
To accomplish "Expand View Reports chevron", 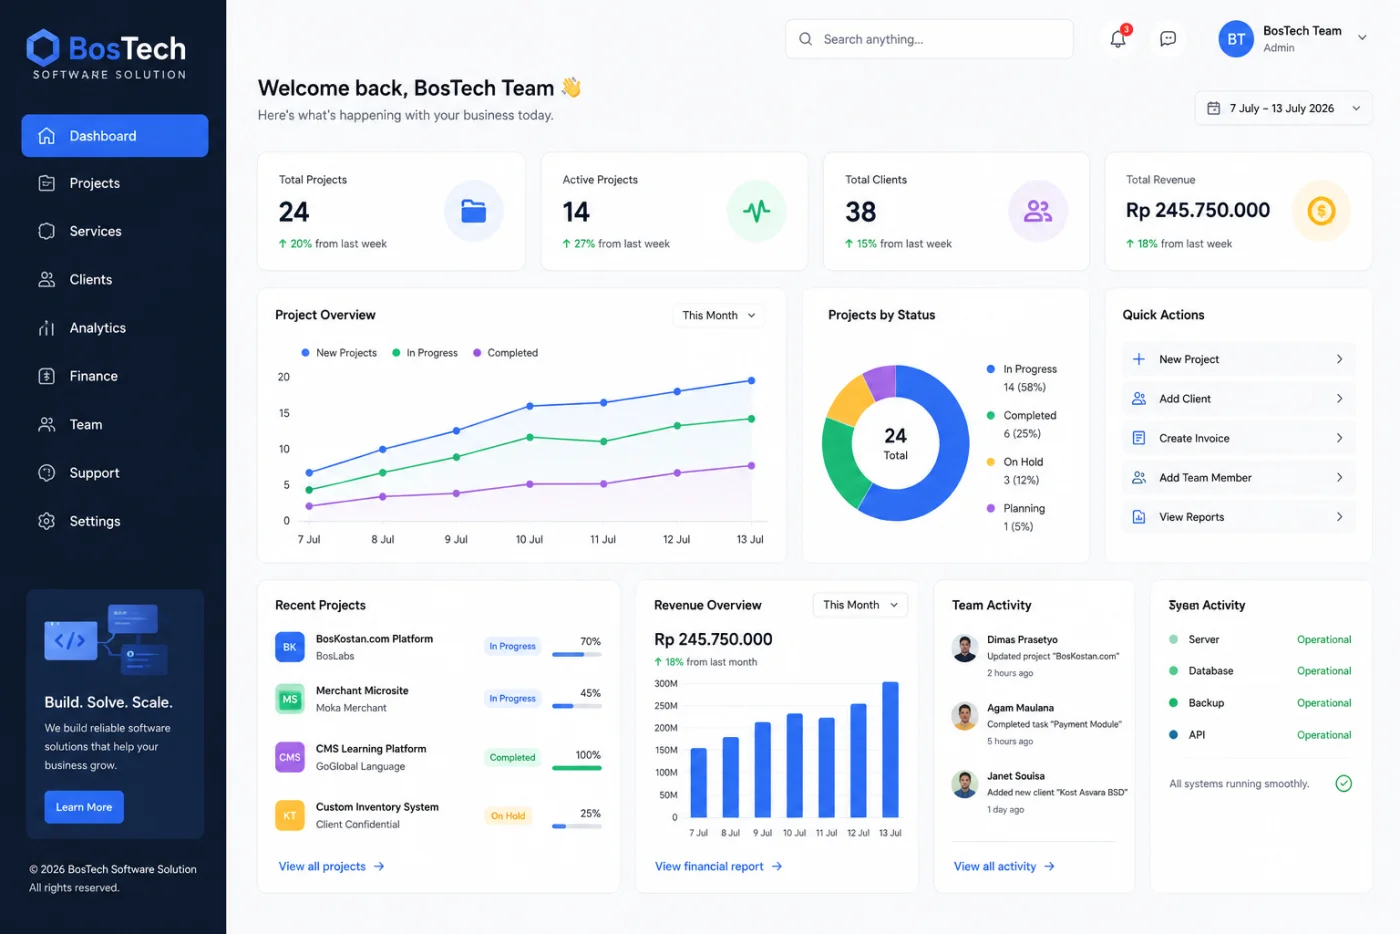I will [1339, 517].
